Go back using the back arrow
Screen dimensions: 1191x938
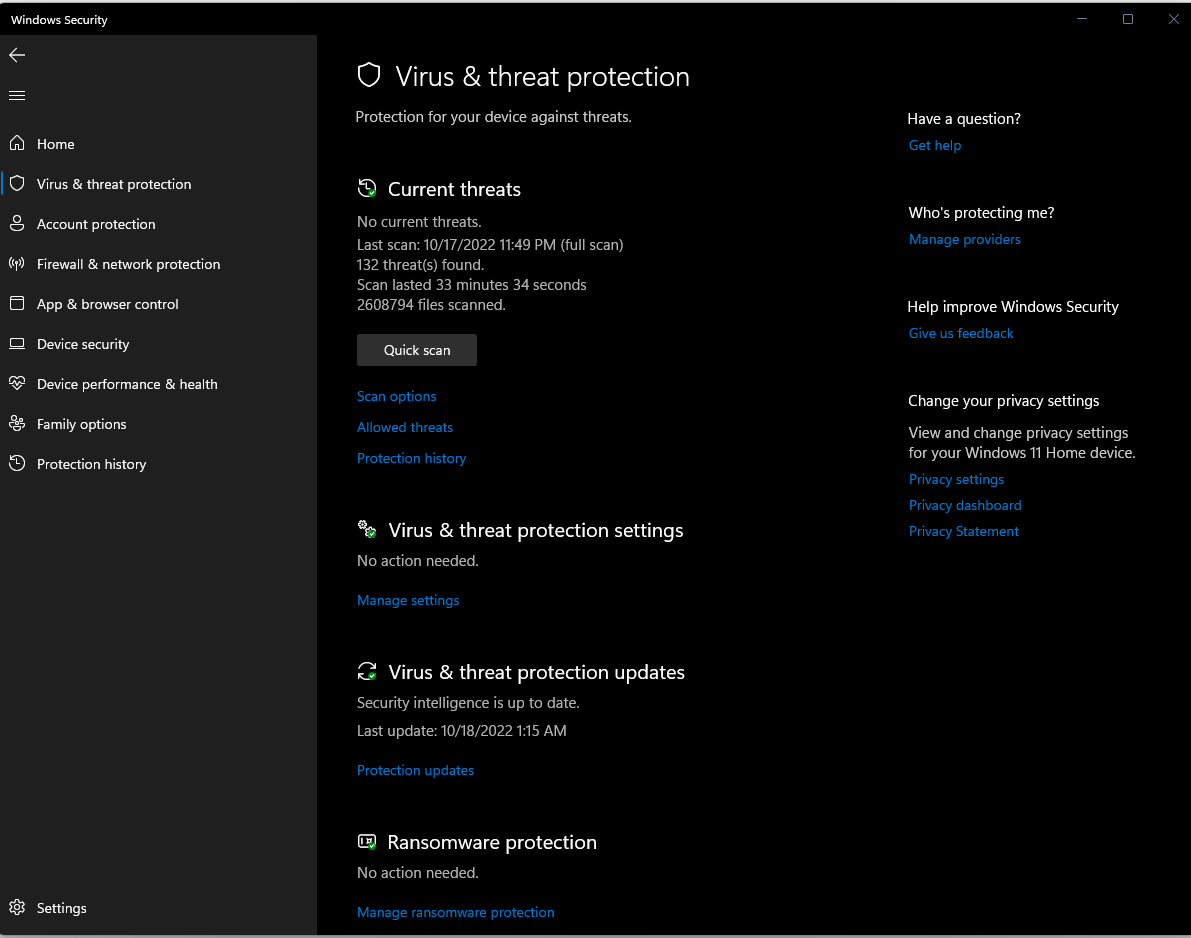(x=17, y=55)
